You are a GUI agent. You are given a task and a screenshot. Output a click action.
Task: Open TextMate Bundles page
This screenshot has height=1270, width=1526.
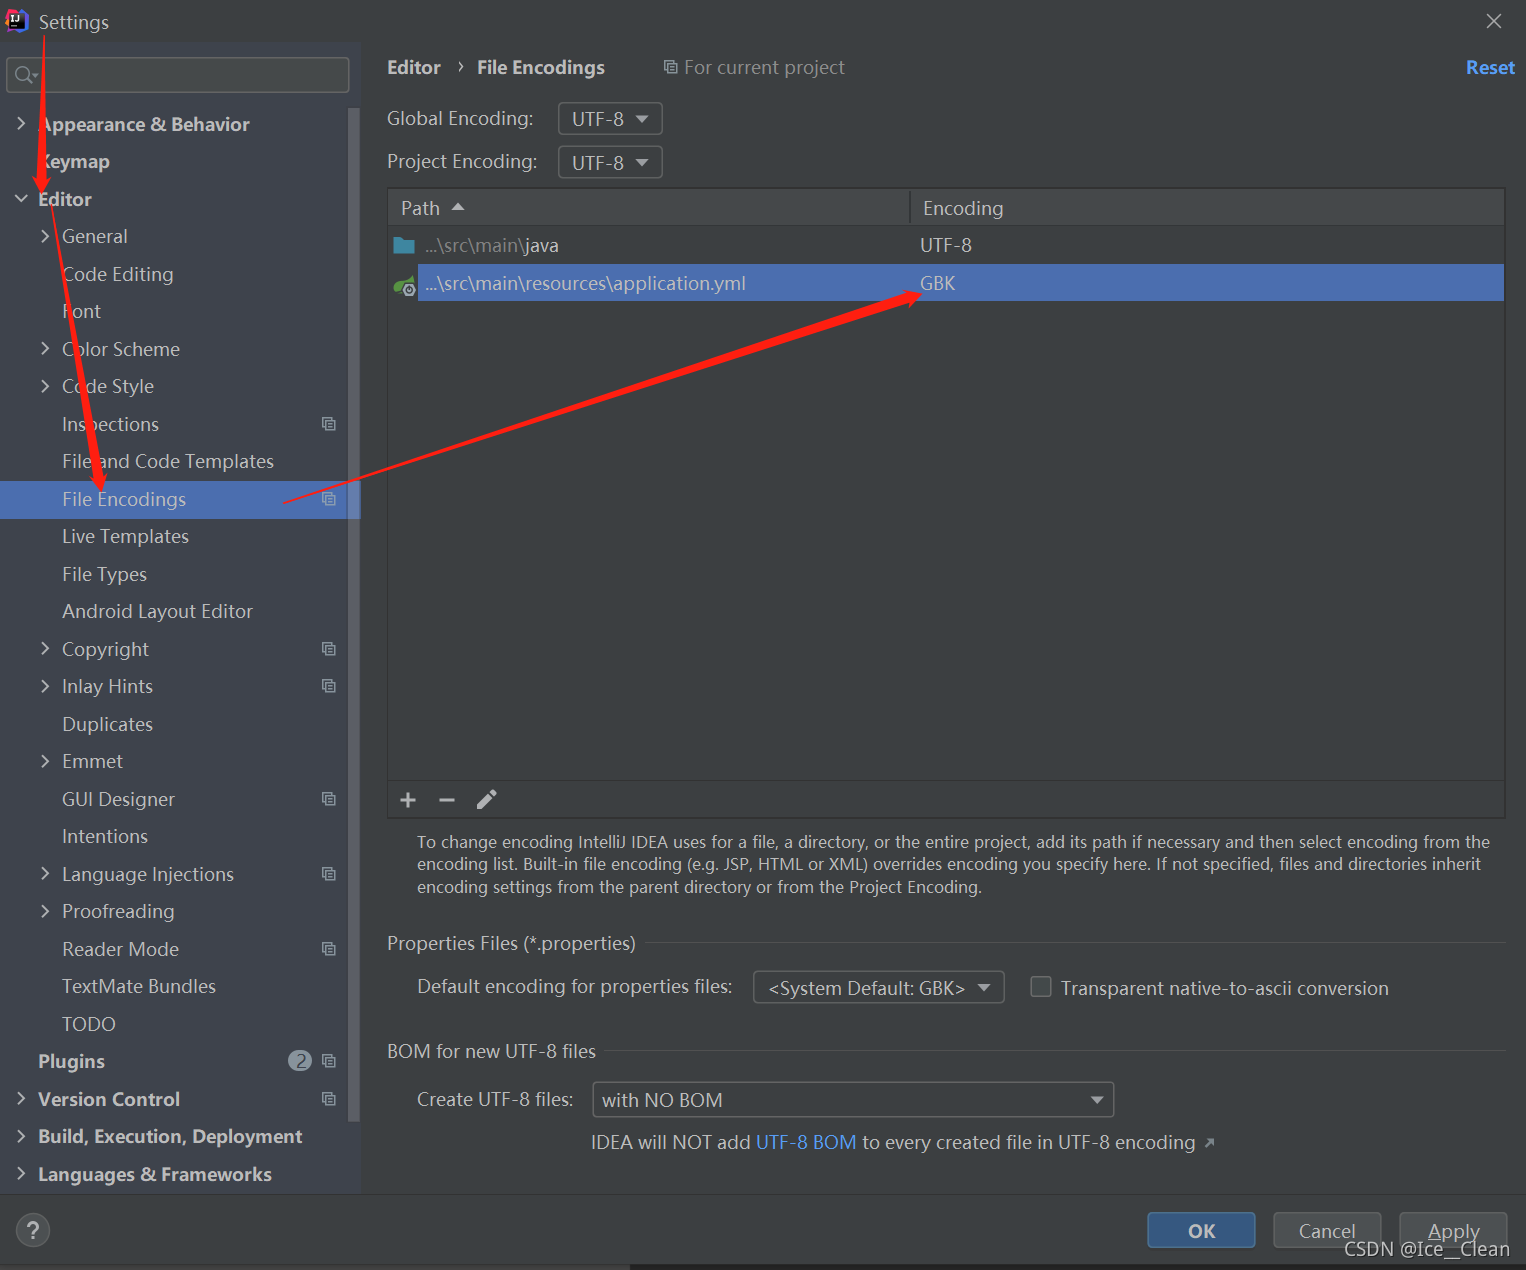click(x=139, y=986)
